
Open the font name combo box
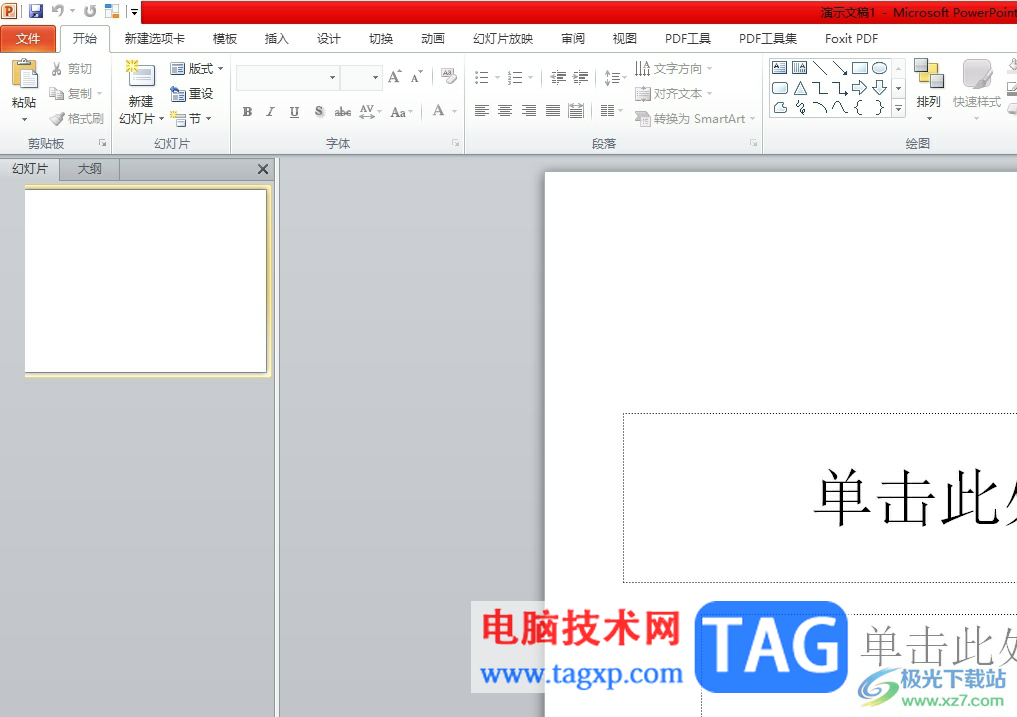[287, 78]
